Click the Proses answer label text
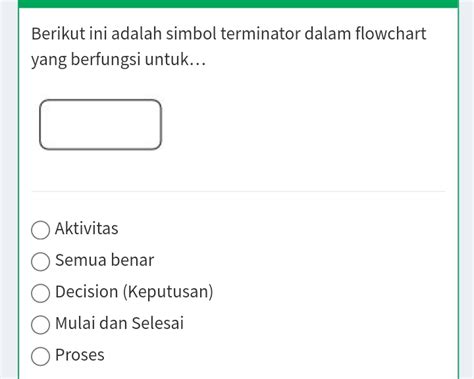 click(x=80, y=355)
